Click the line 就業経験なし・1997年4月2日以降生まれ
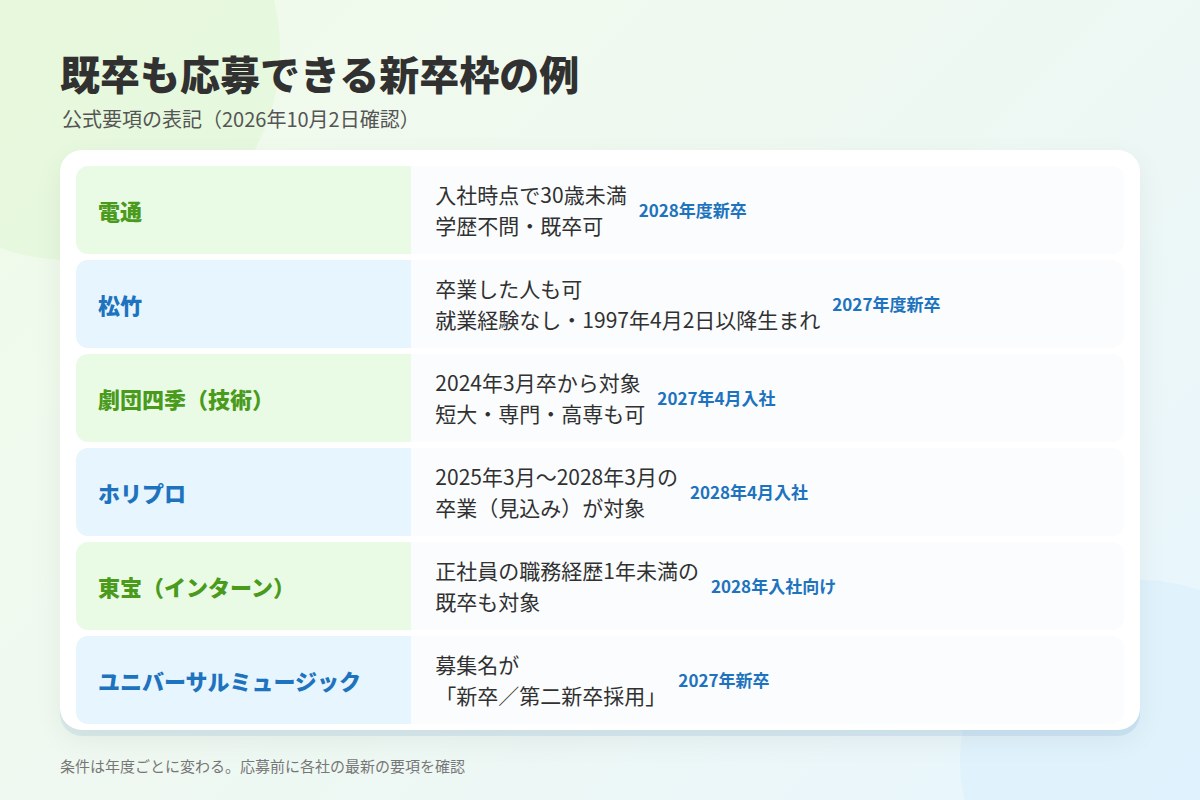This screenshot has height=800, width=1200. (x=628, y=321)
